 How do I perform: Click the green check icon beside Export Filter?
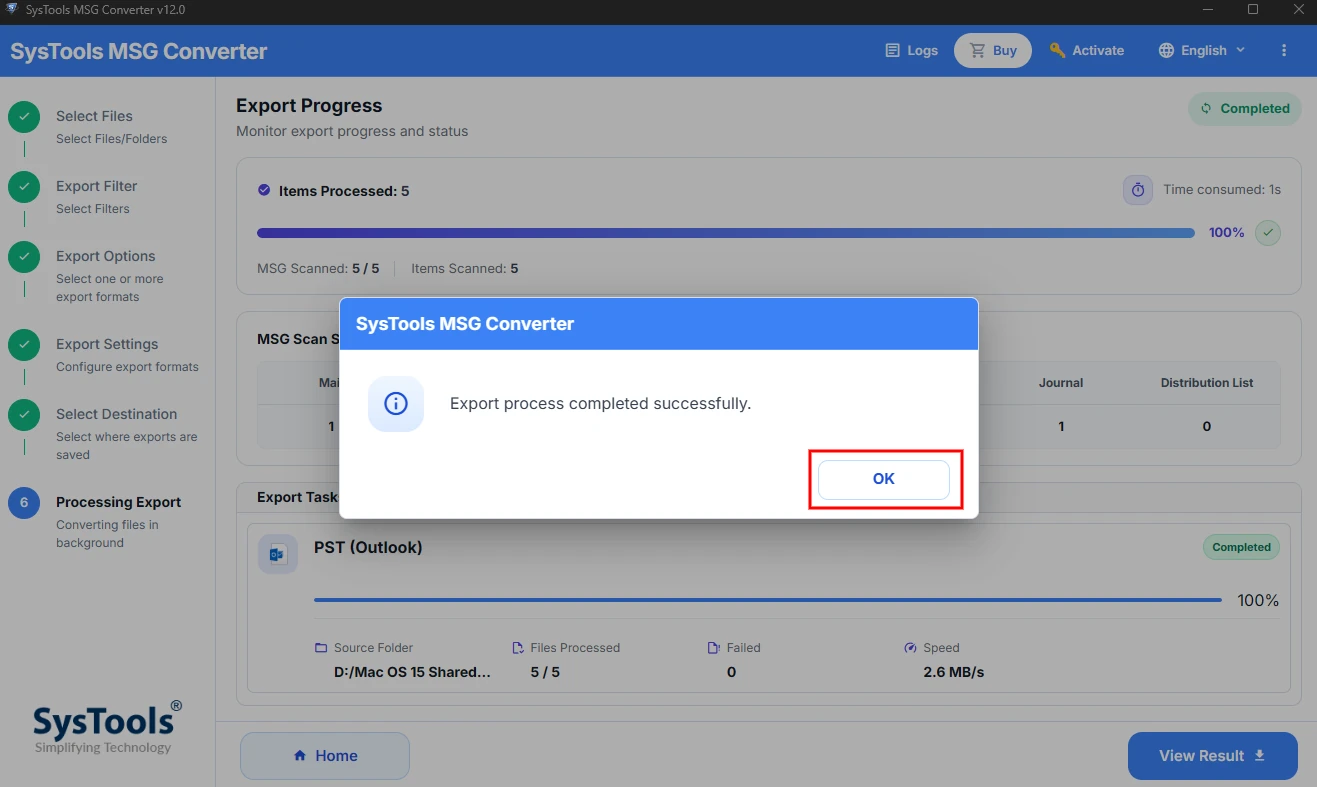(x=24, y=186)
